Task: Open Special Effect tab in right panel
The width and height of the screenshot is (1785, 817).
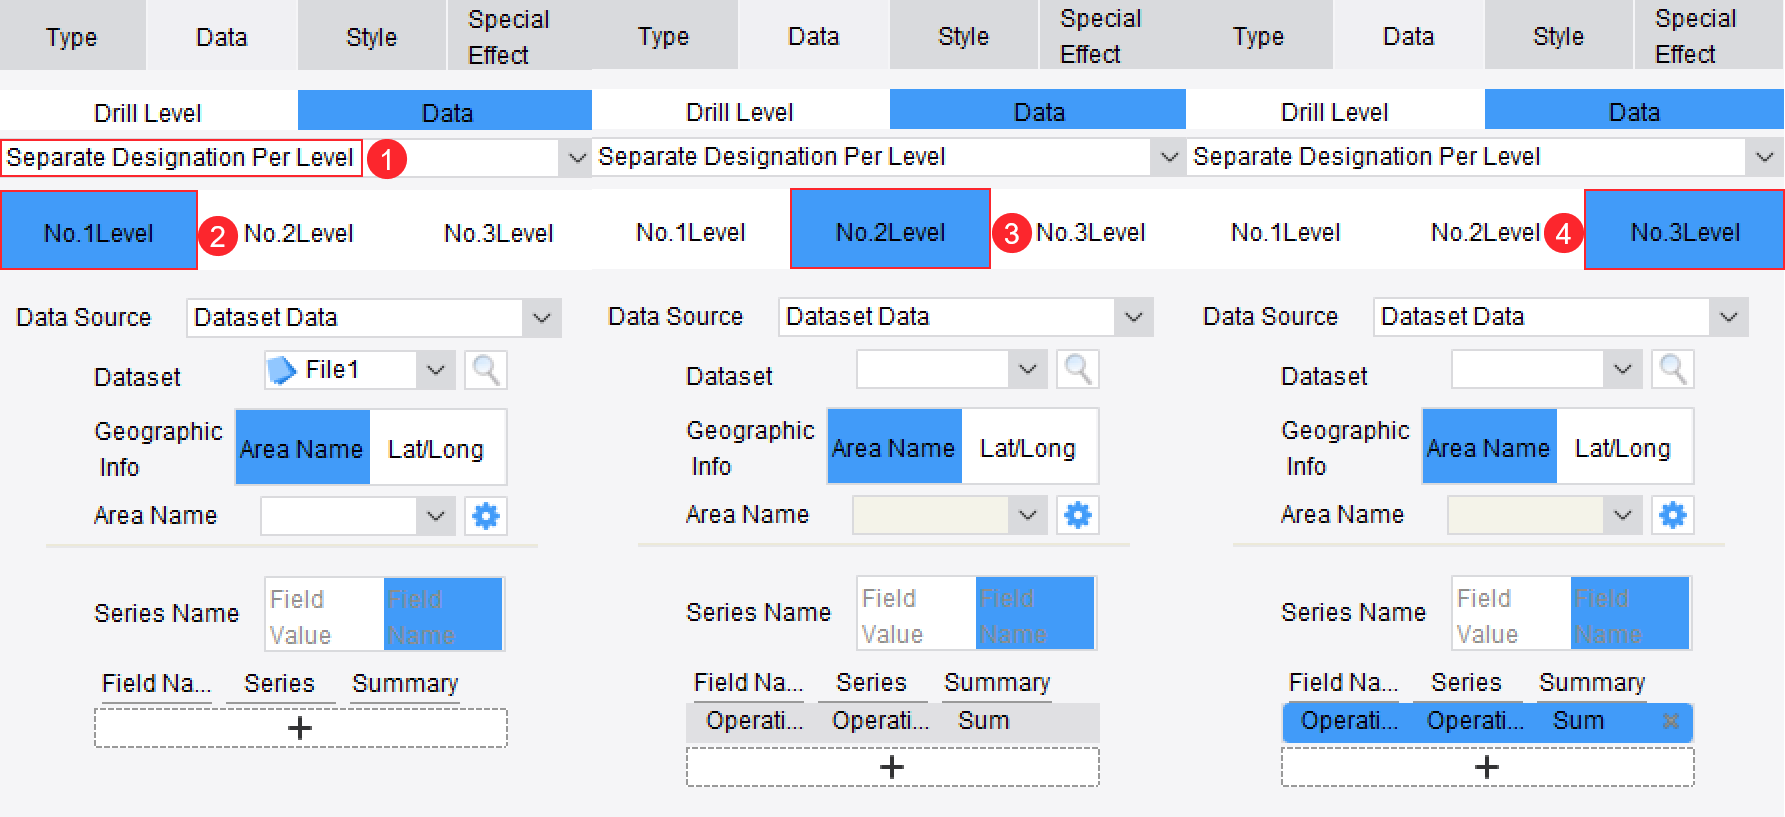Action: pyautogui.click(x=1709, y=36)
